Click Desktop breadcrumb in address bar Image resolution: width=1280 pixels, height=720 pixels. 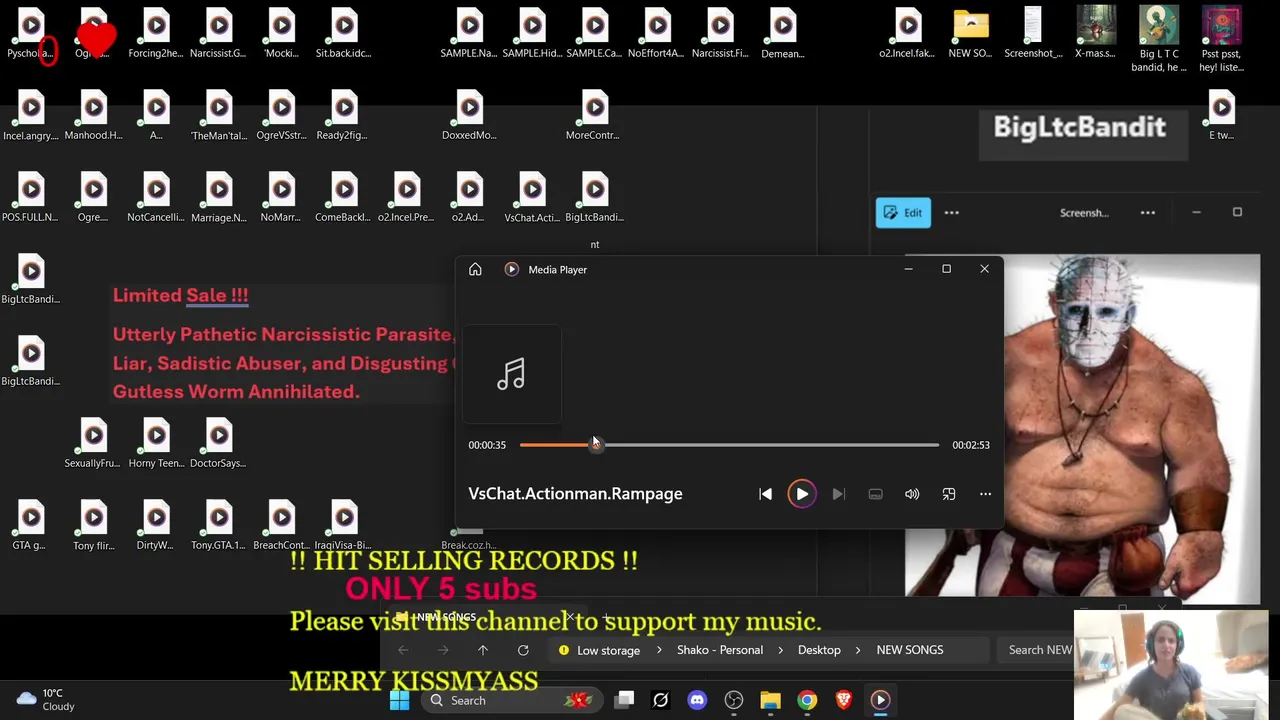point(819,650)
